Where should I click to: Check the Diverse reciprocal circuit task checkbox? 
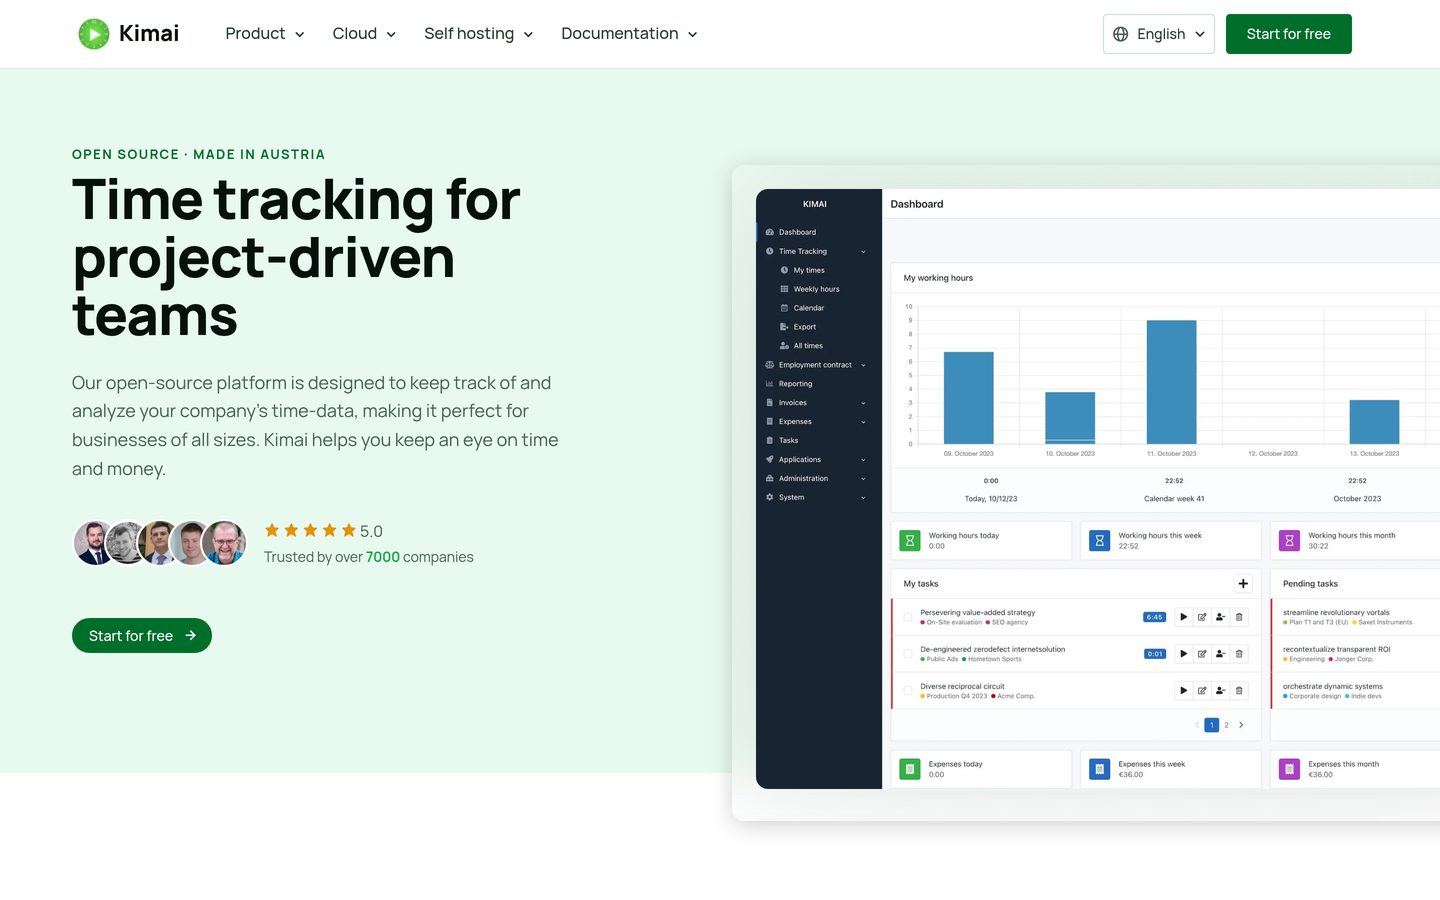coord(908,691)
